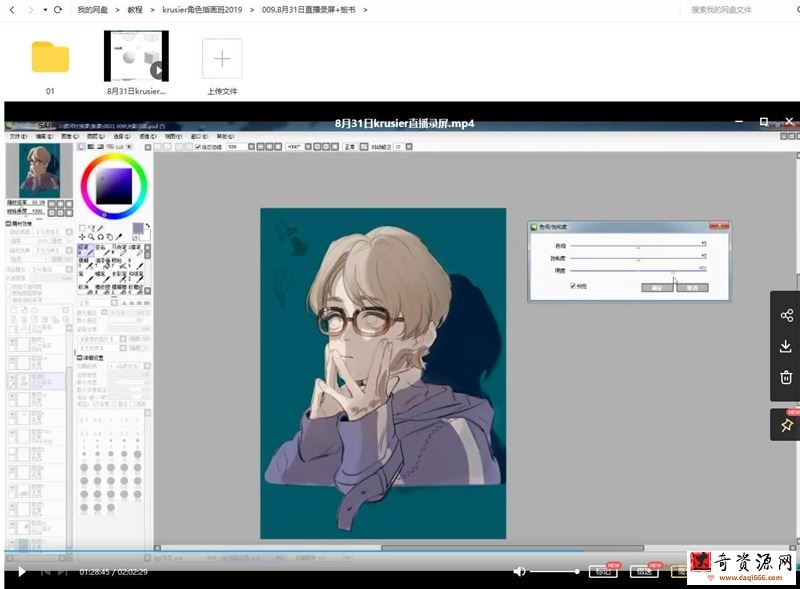This screenshot has height=589, width=800.
Task: Toggle the selection edge checkbox in toolbar
Action: tap(197, 147)
